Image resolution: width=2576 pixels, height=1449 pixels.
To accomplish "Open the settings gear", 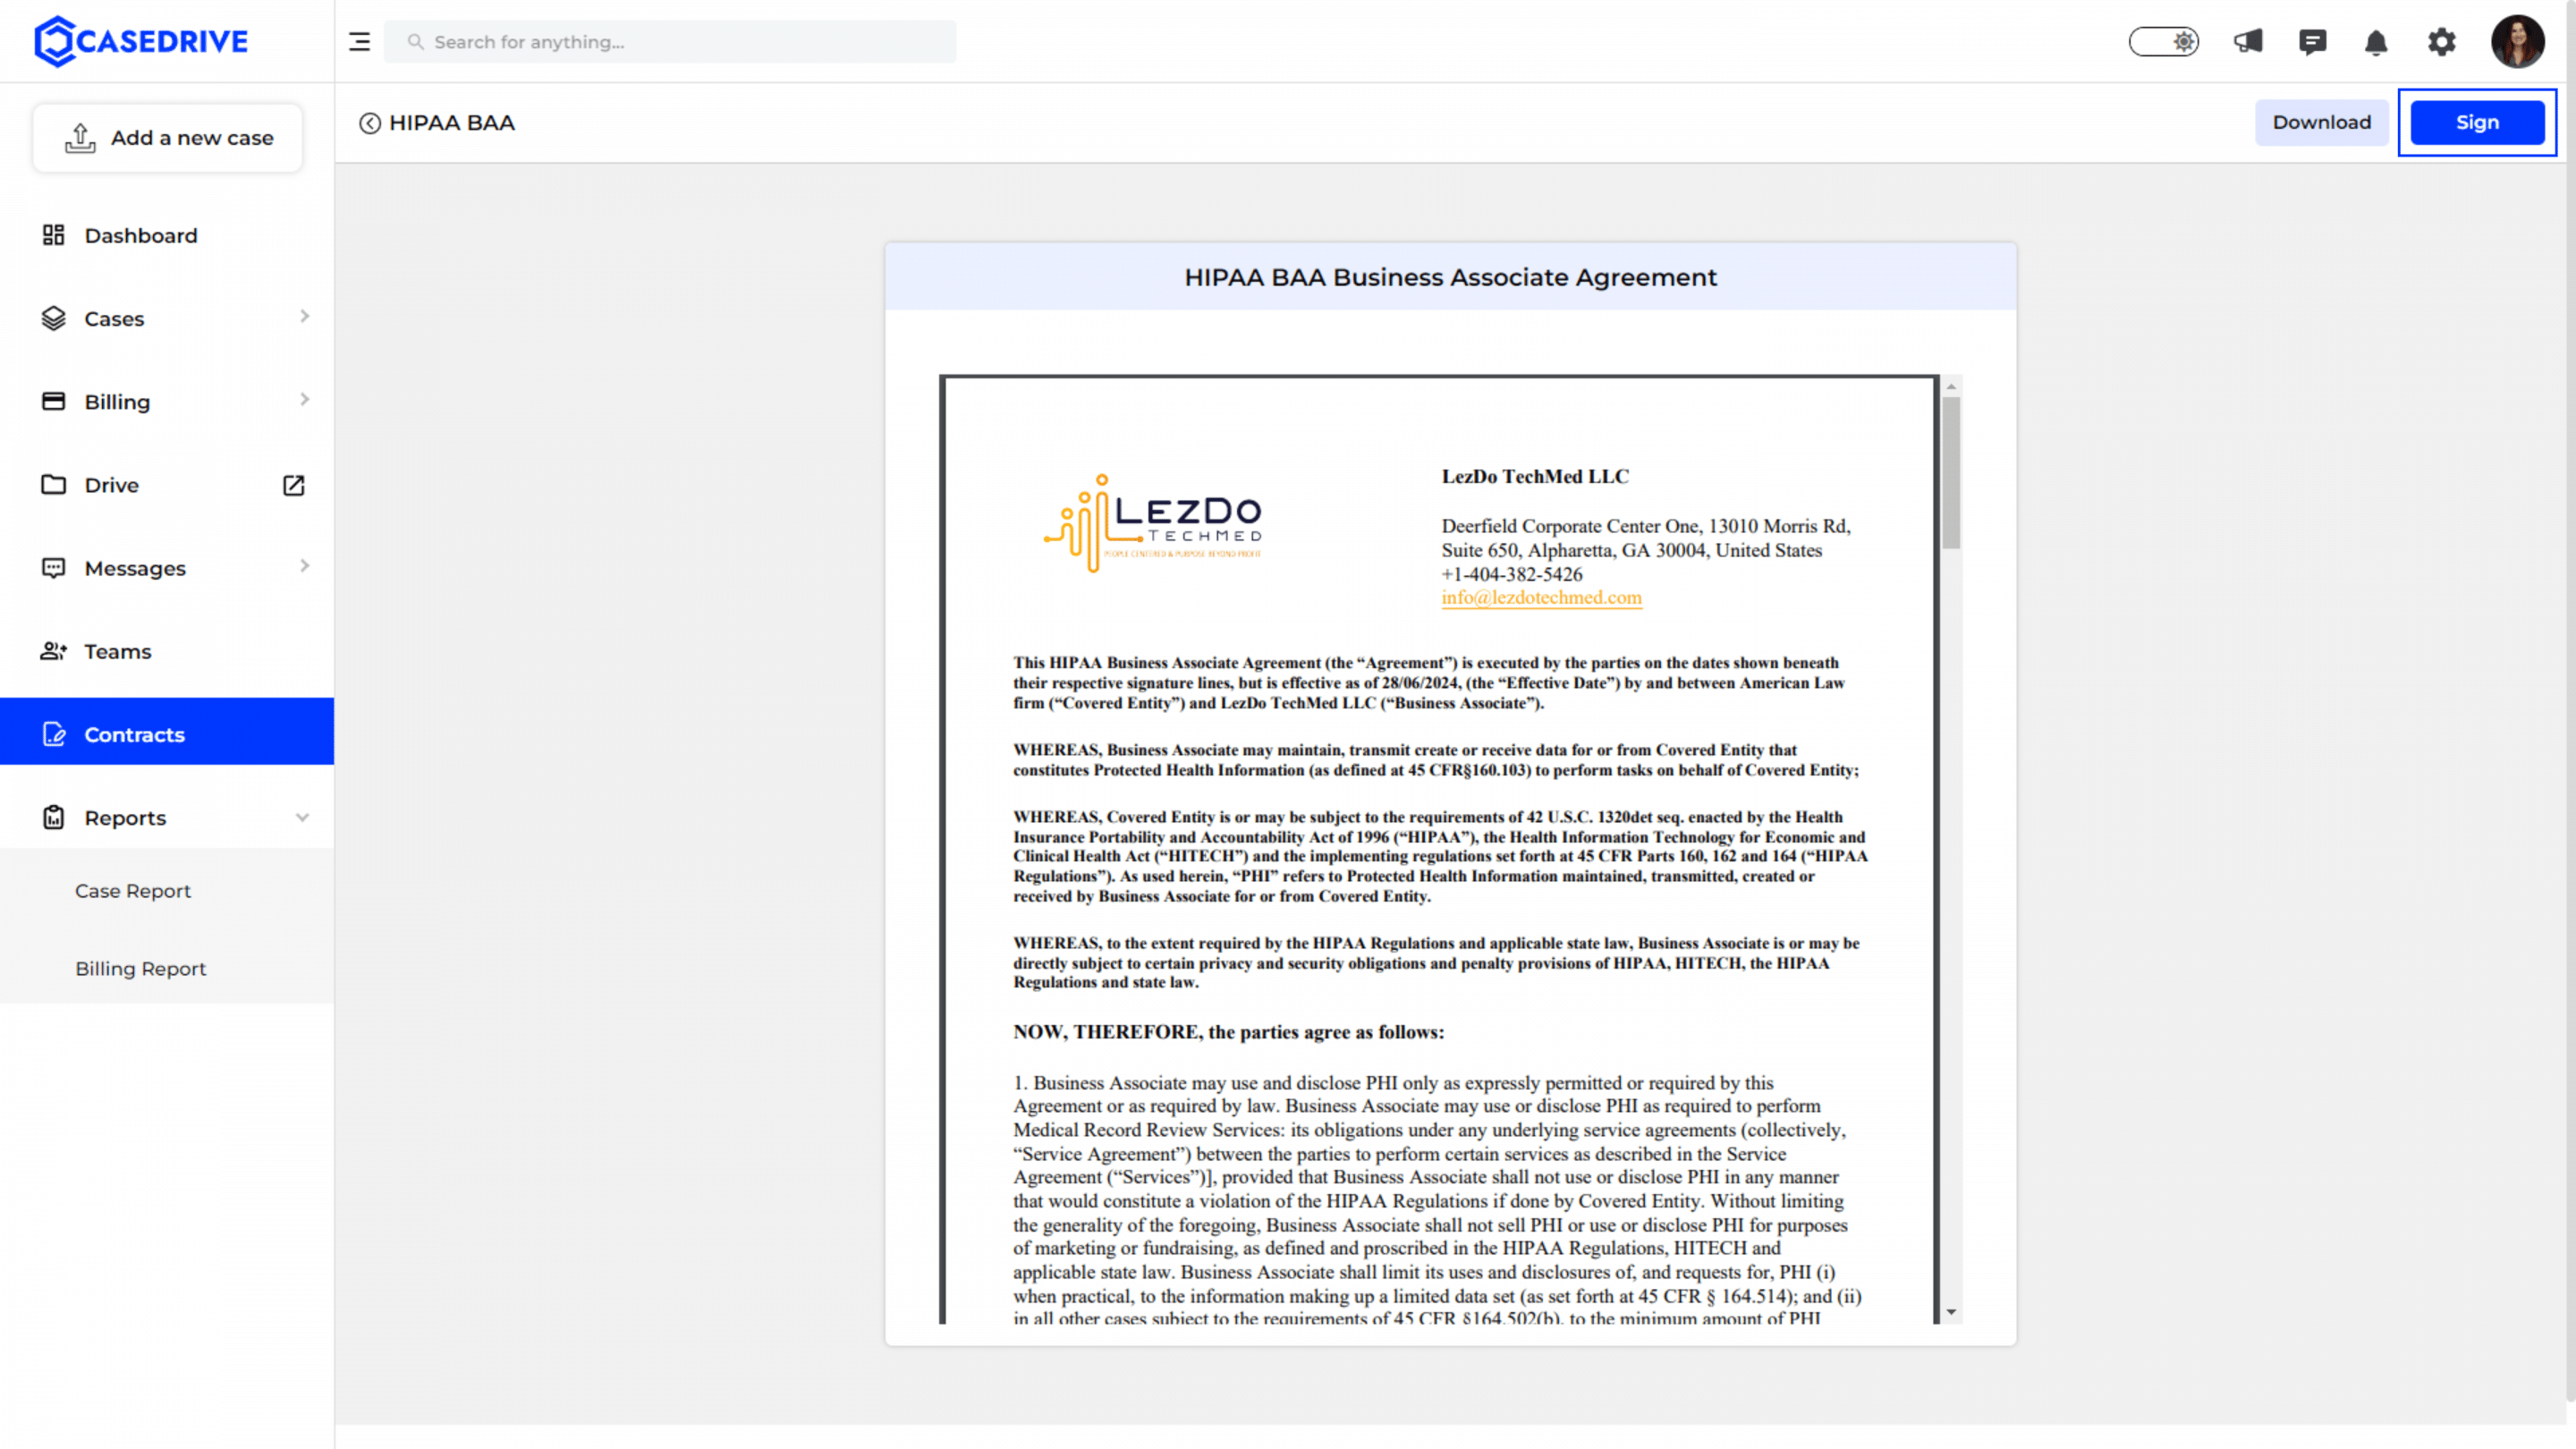I will tap(2441, 42).
